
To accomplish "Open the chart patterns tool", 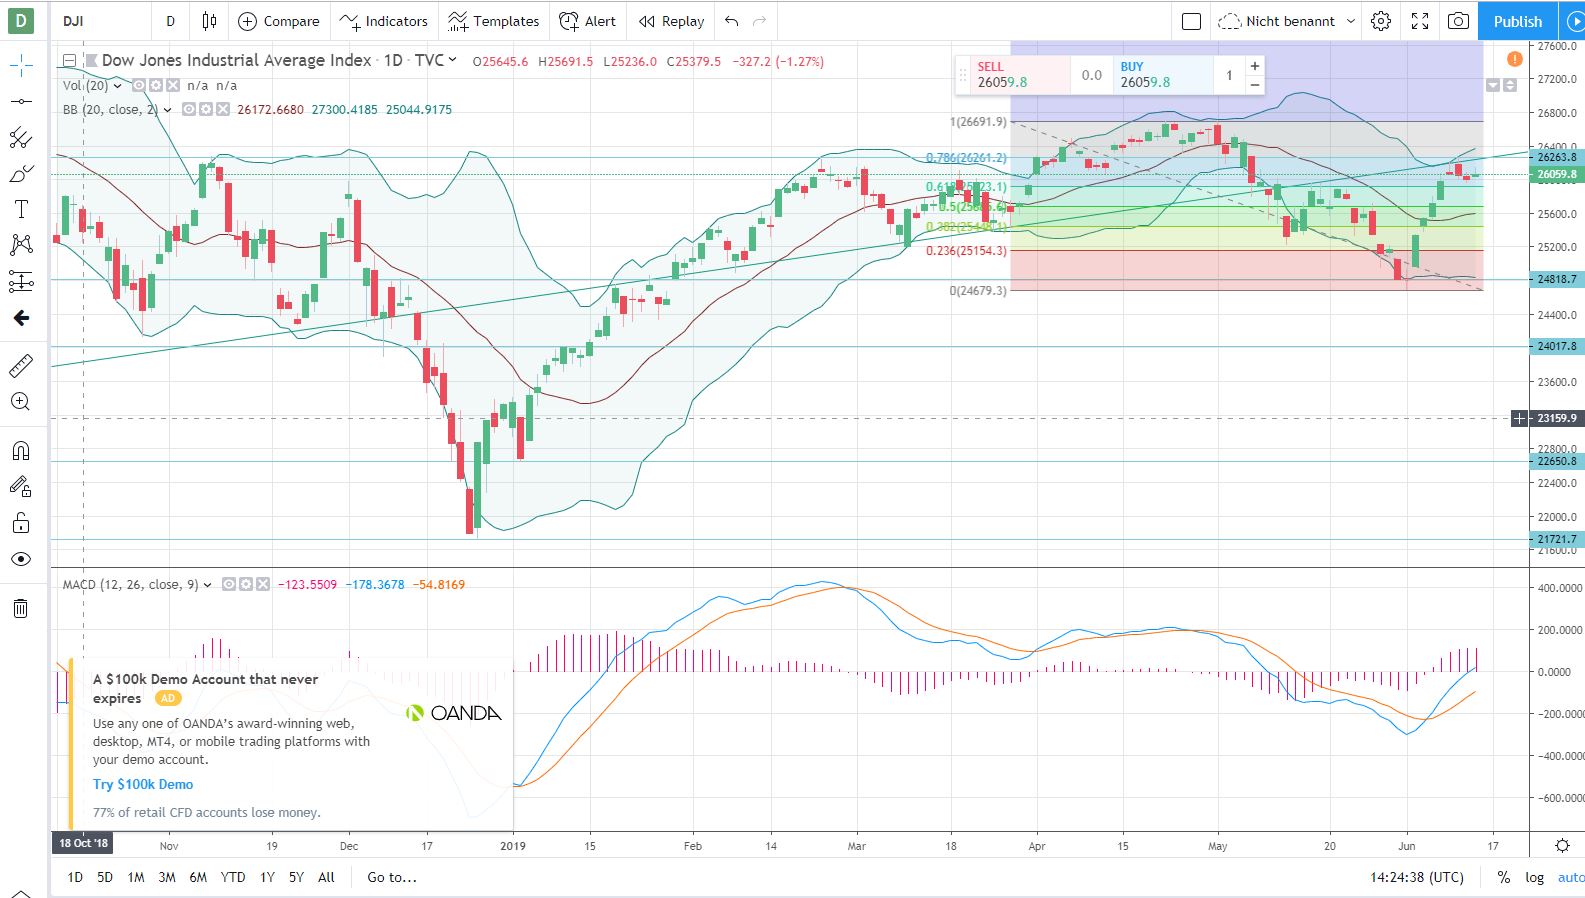I will [21, 245].
